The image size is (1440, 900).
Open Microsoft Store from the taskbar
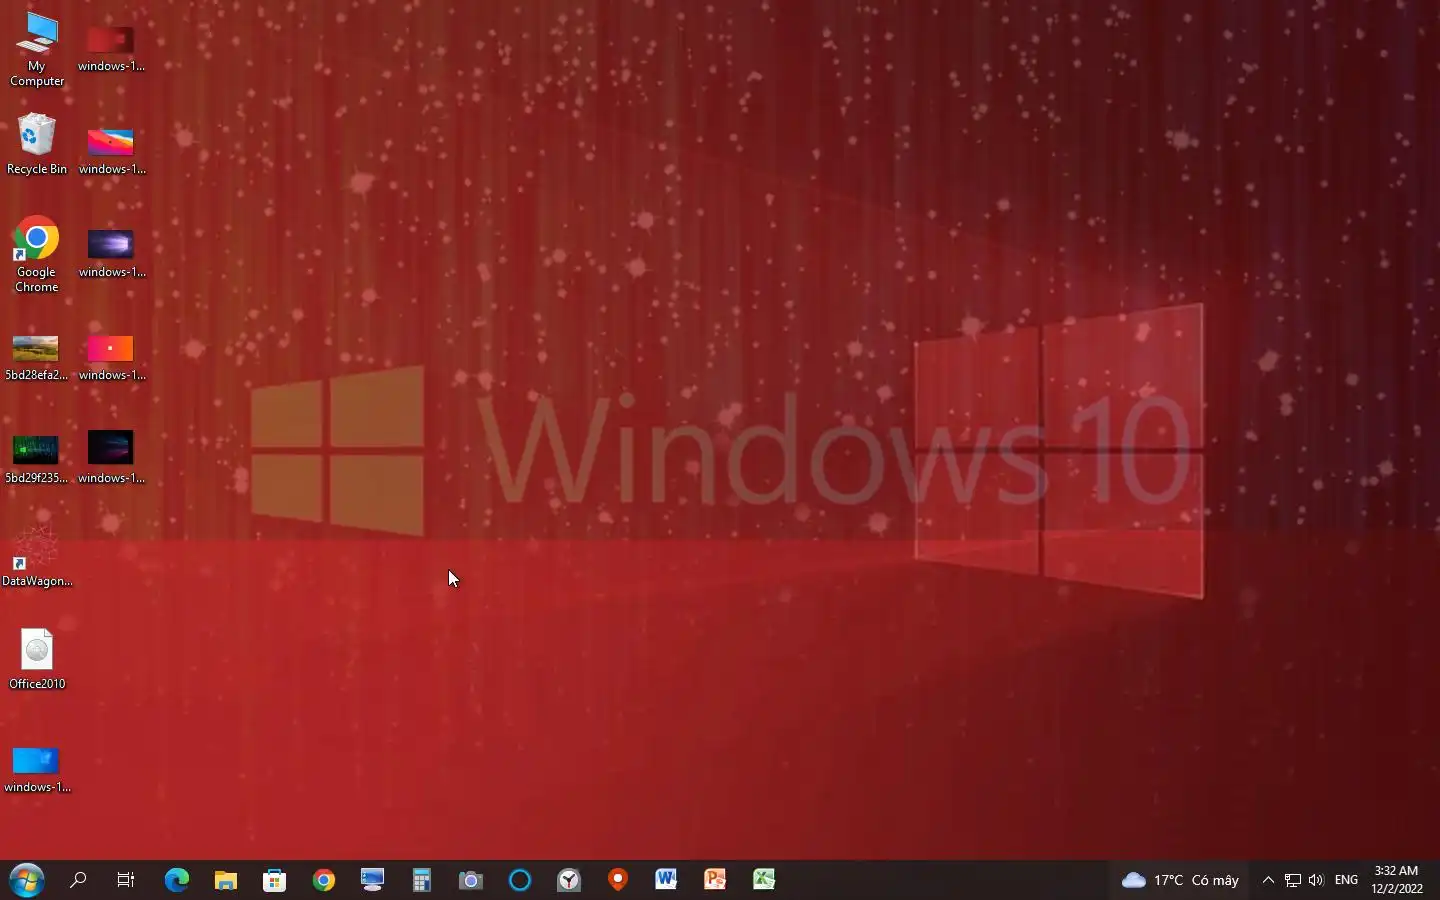click(275, 880)
